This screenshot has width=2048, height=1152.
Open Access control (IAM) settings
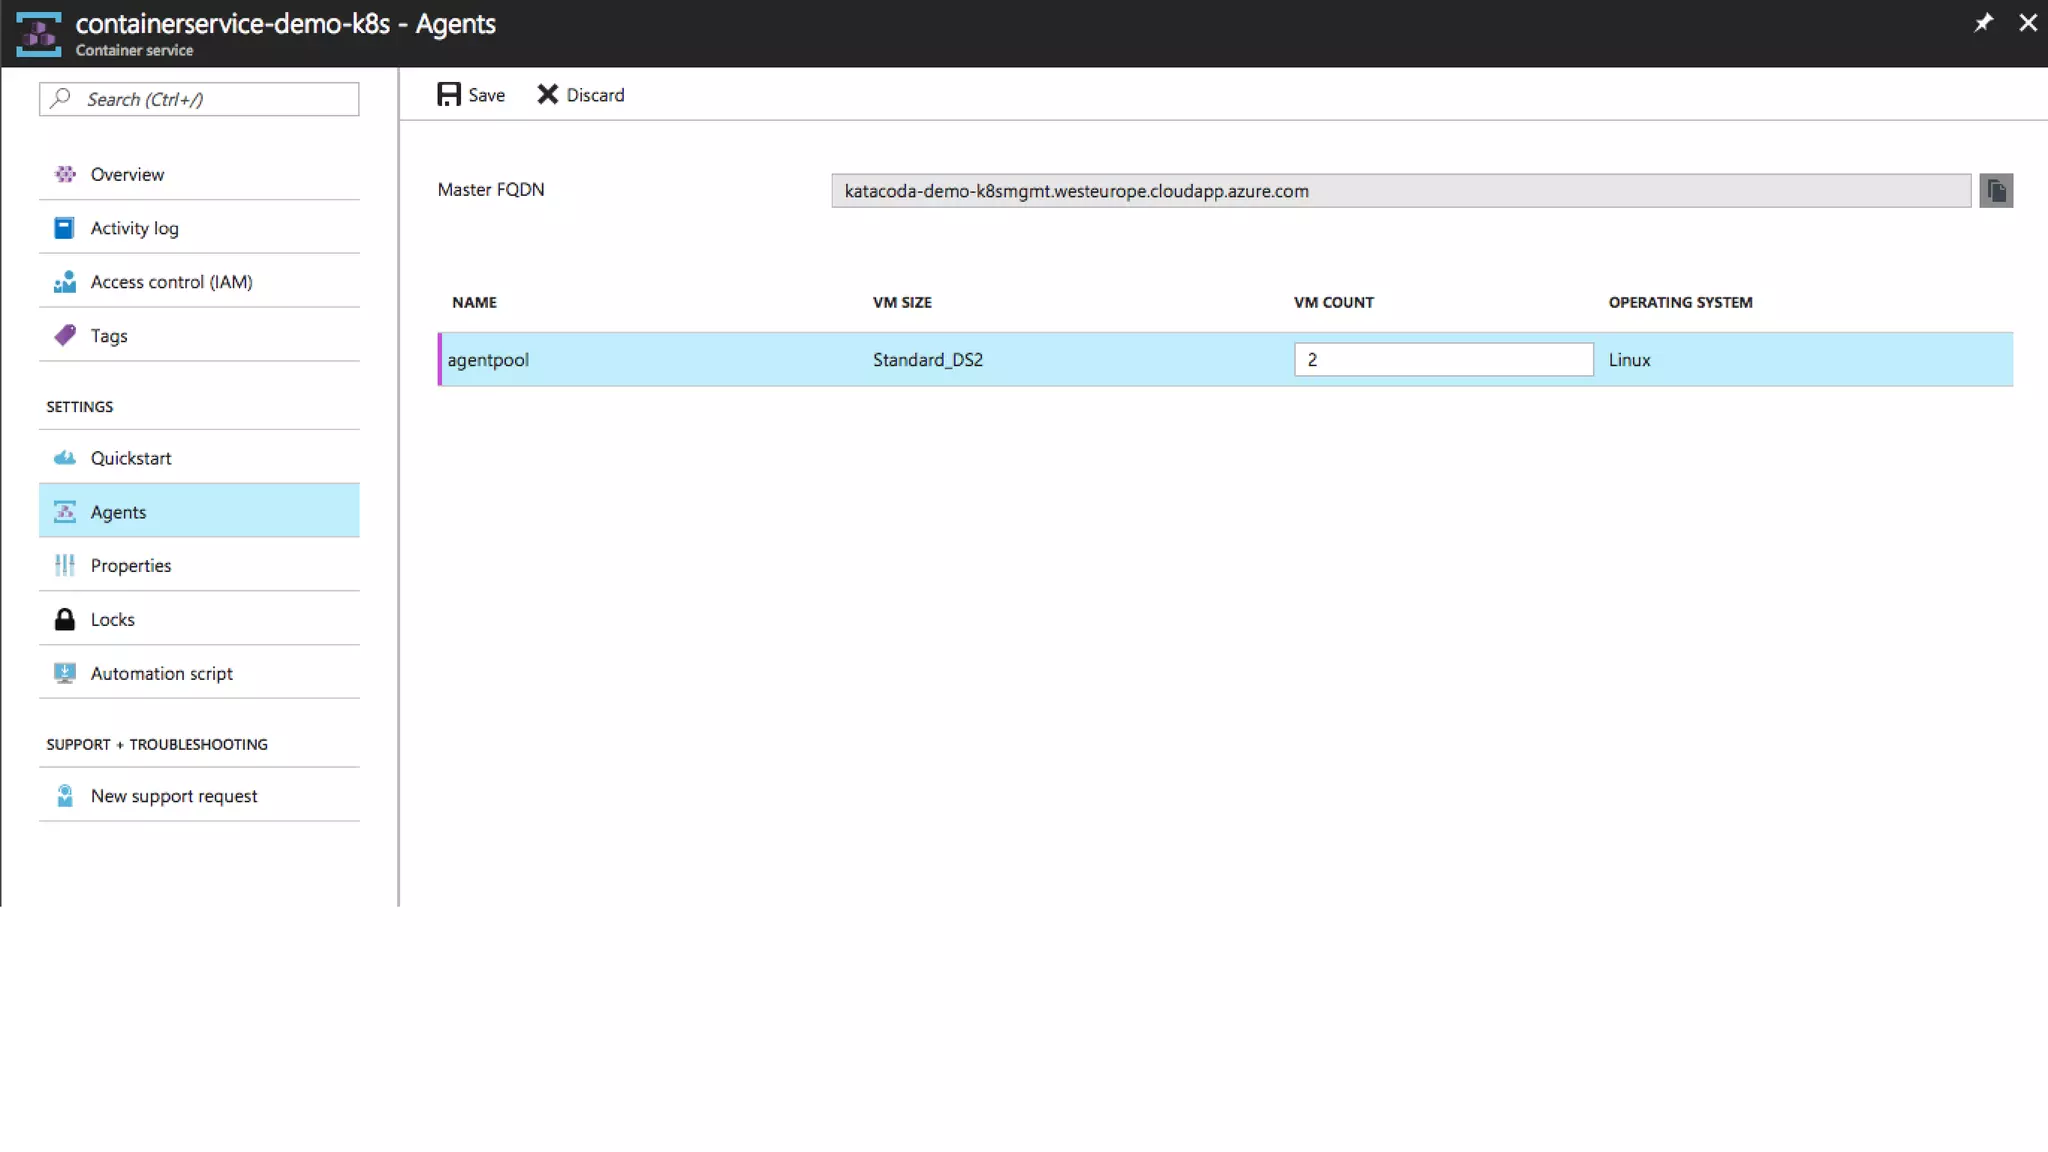click(x=171, y=282)
